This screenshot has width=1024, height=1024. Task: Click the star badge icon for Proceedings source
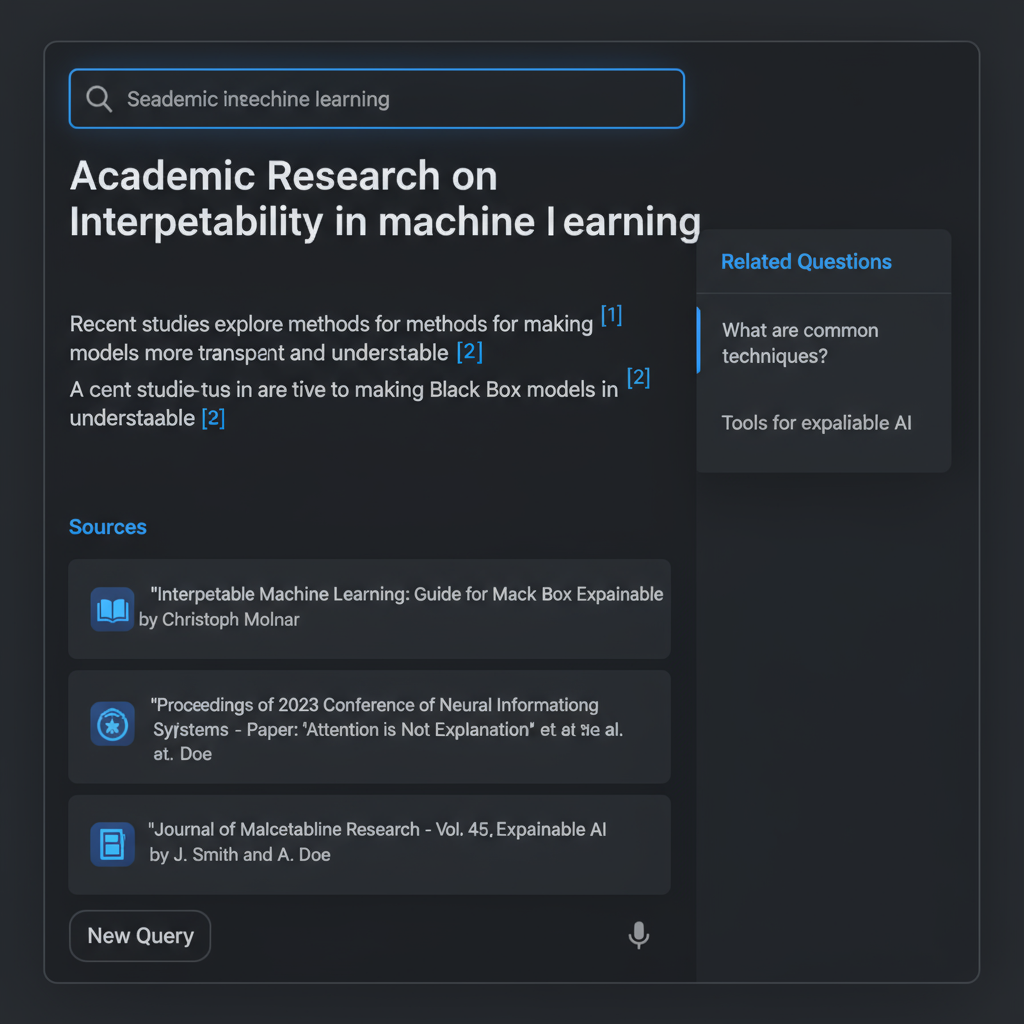[x=112, y=724]
